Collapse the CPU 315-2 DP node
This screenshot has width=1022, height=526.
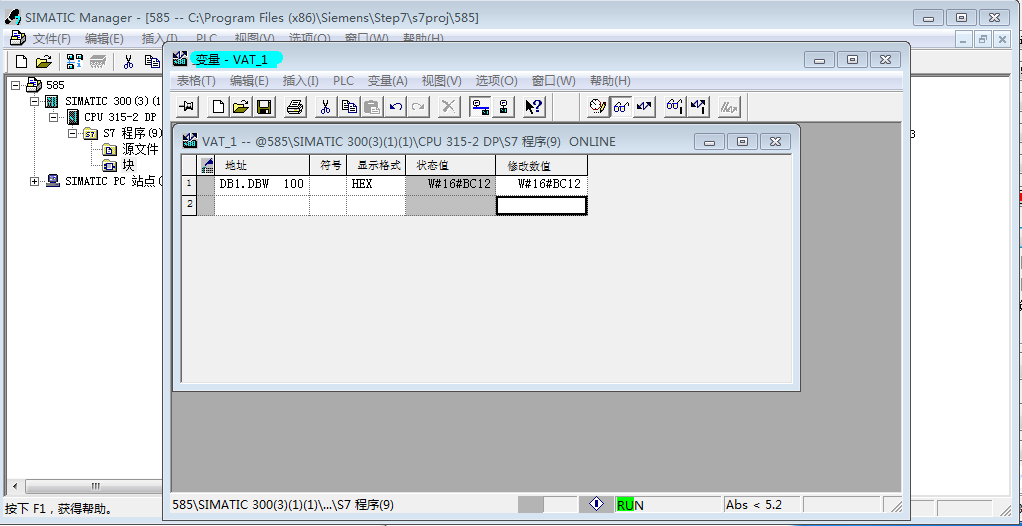[54, 118]
